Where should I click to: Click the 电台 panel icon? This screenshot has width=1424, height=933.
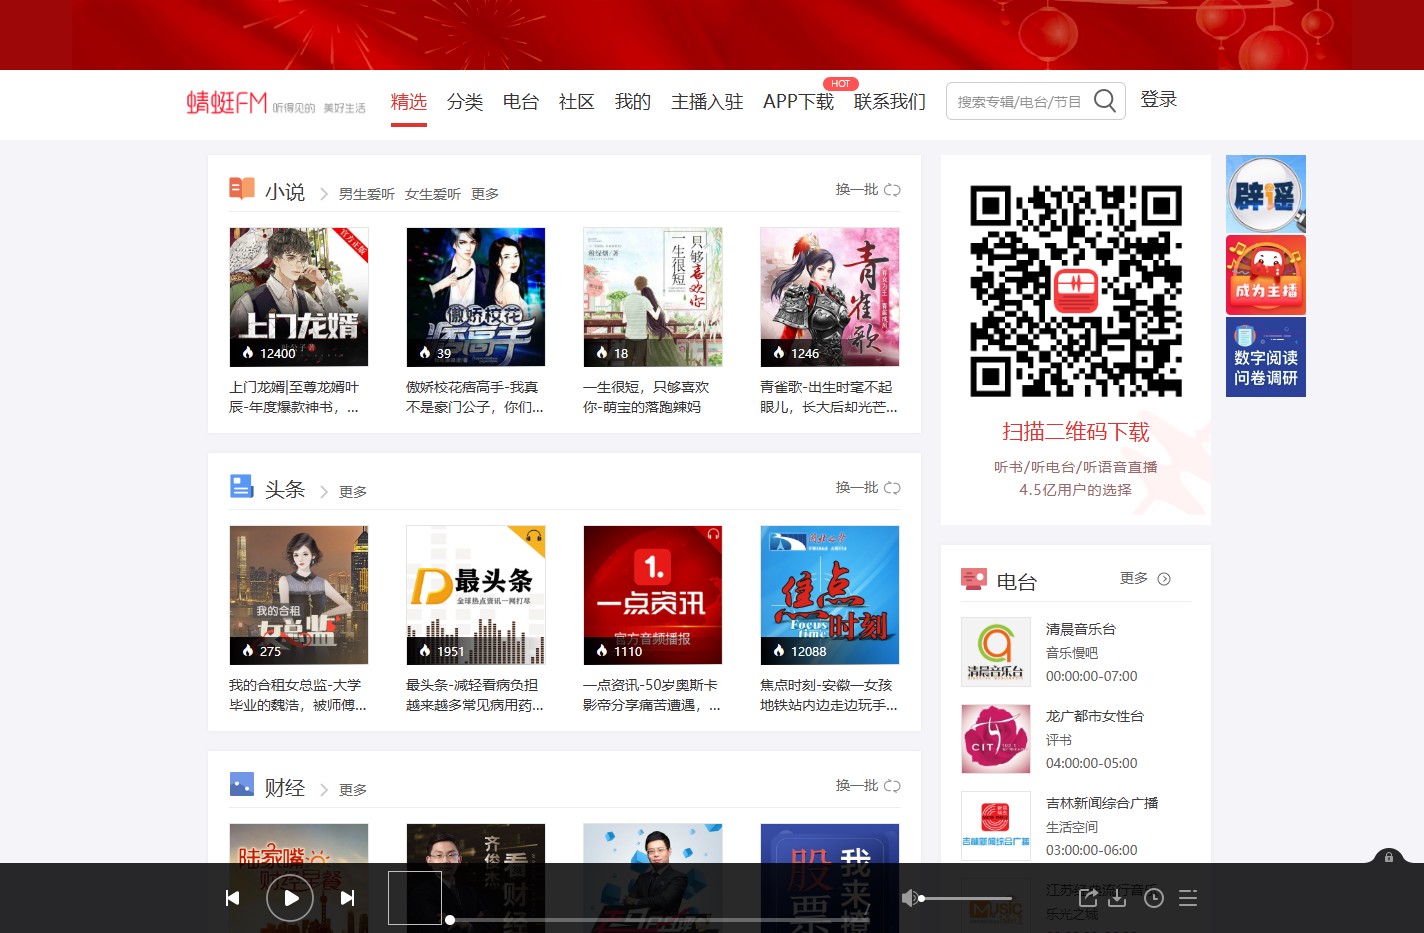click(x=973, y=579)
